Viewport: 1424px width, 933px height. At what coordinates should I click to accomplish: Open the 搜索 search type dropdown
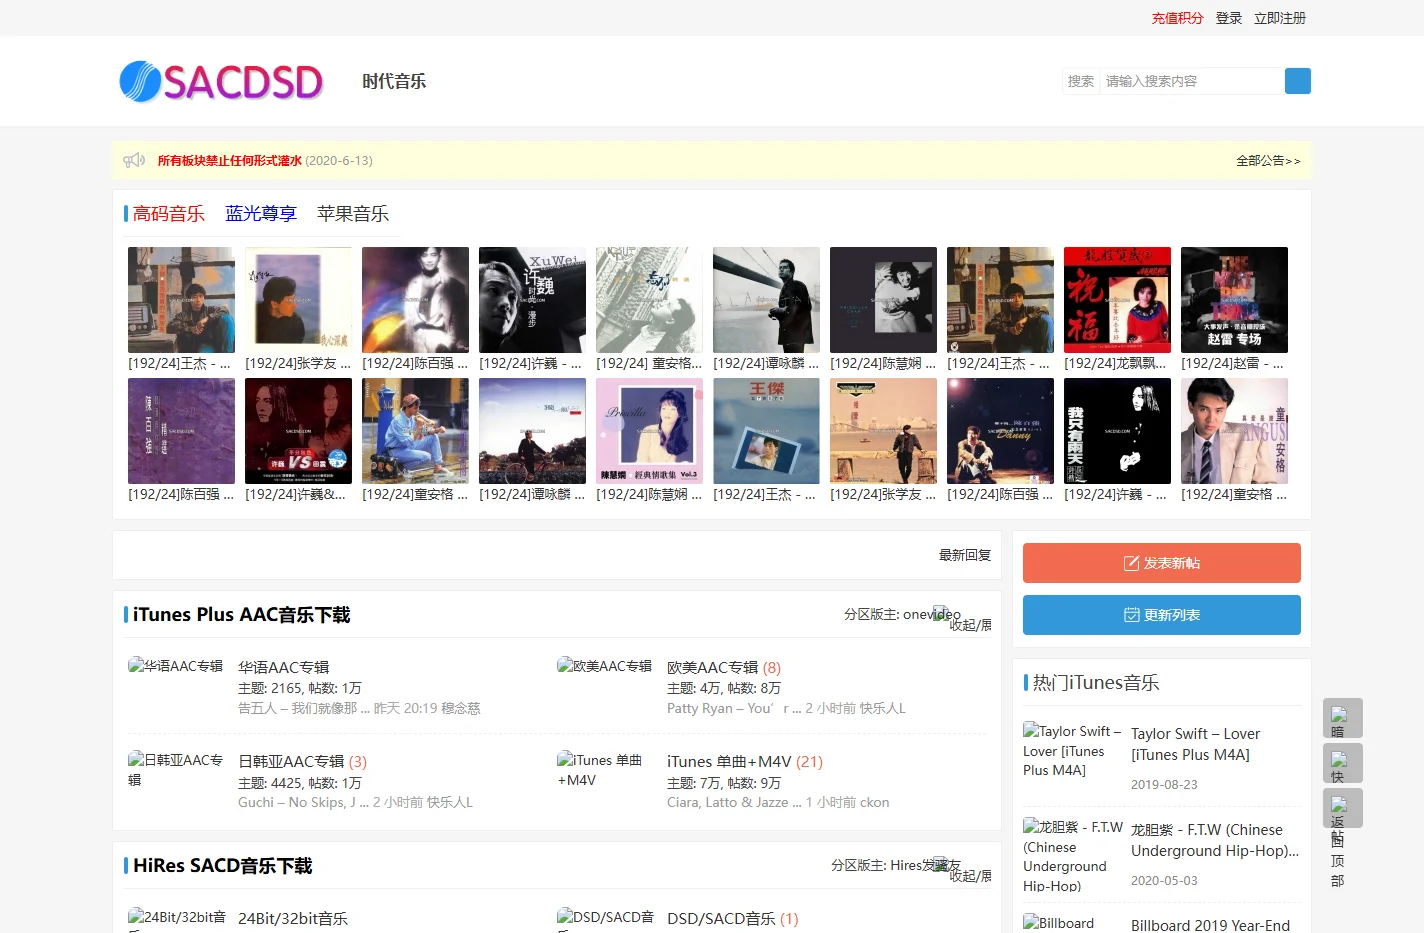[1080, 81]
